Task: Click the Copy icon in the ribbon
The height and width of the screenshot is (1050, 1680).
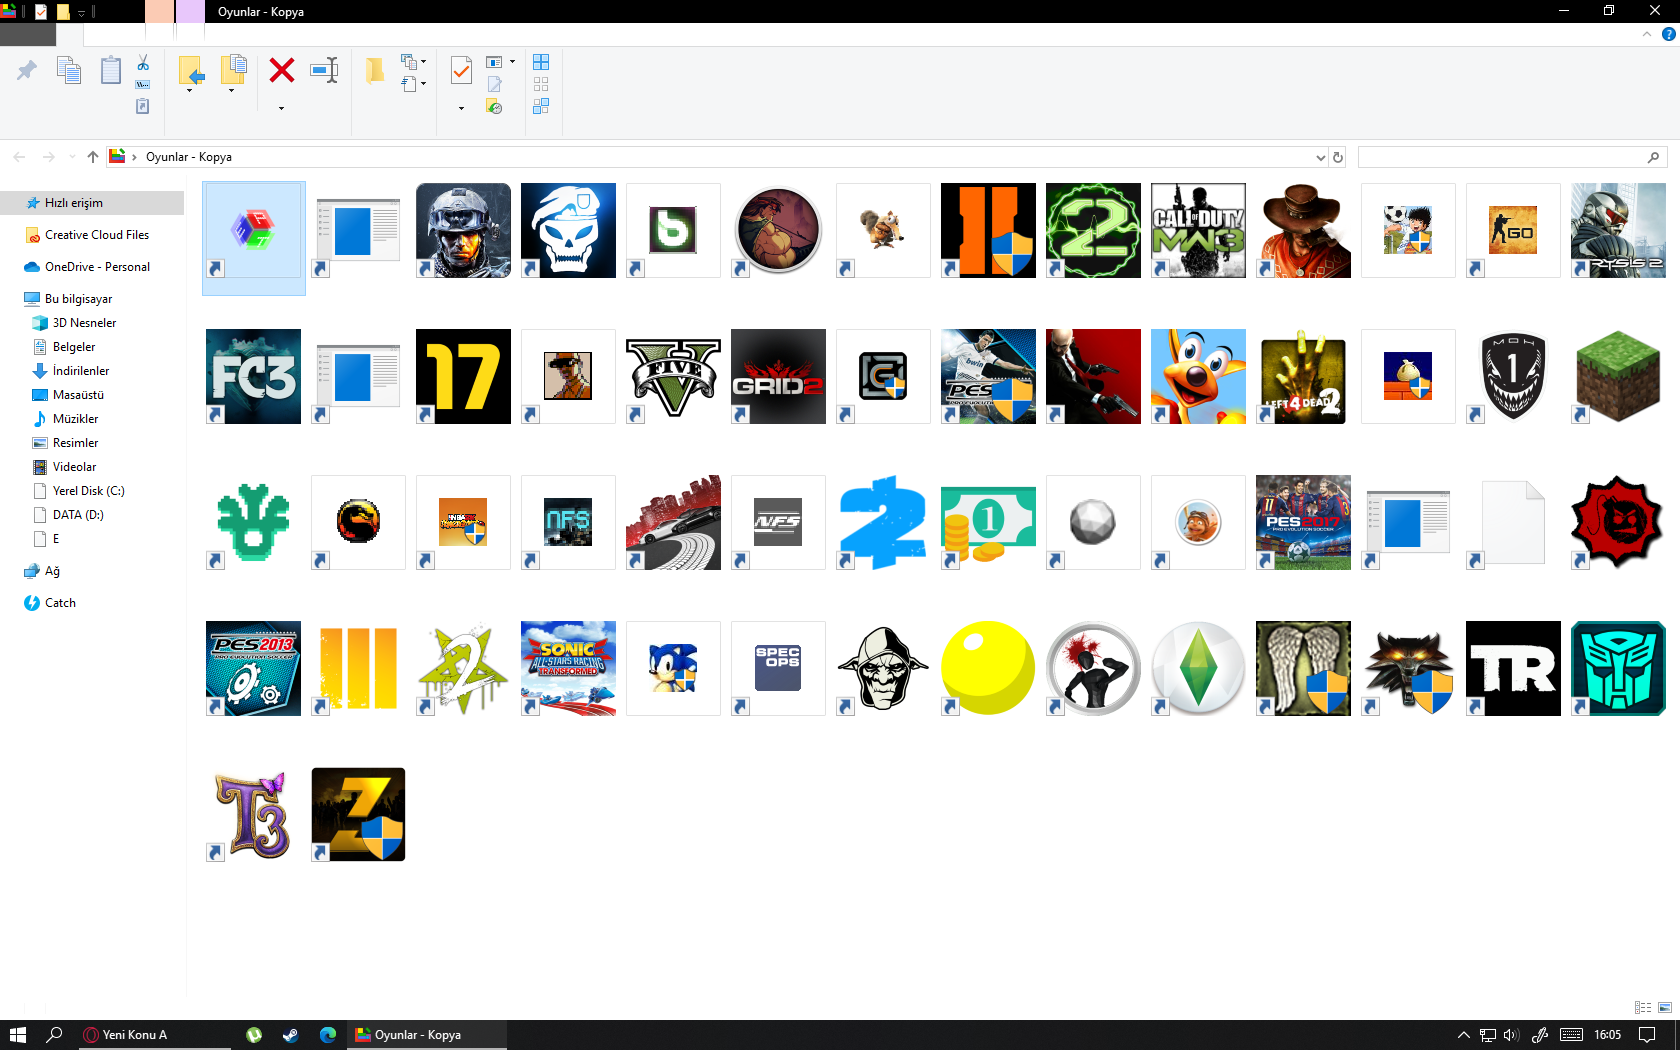Action: coord(69,70)
